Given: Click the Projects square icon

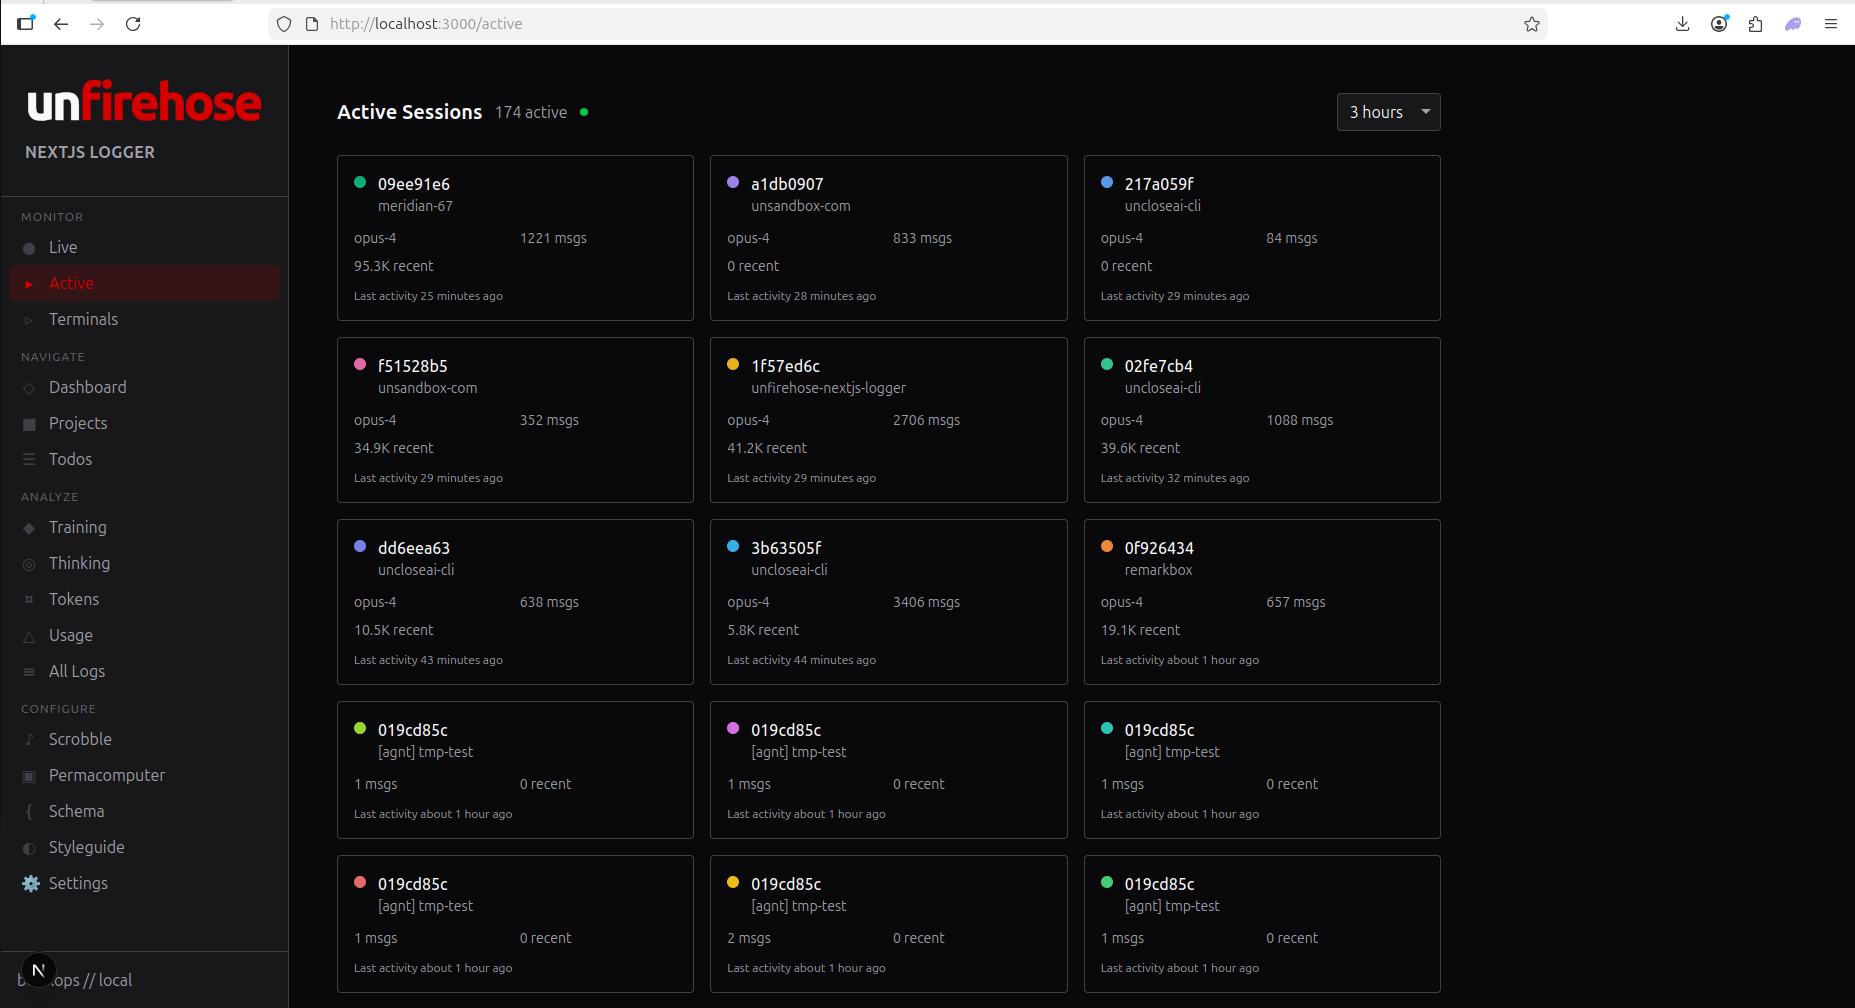Looking at the screenshot, I should coord(29,424).
